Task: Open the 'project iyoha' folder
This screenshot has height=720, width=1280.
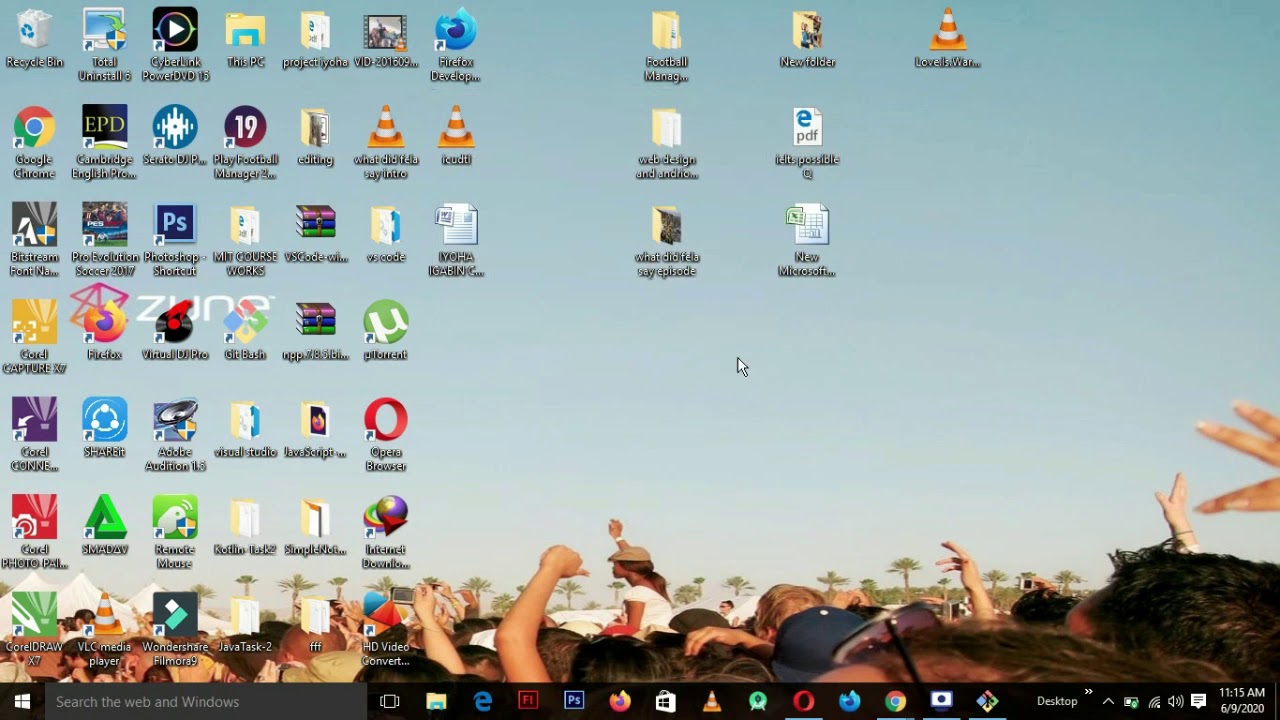Action: 315,40
